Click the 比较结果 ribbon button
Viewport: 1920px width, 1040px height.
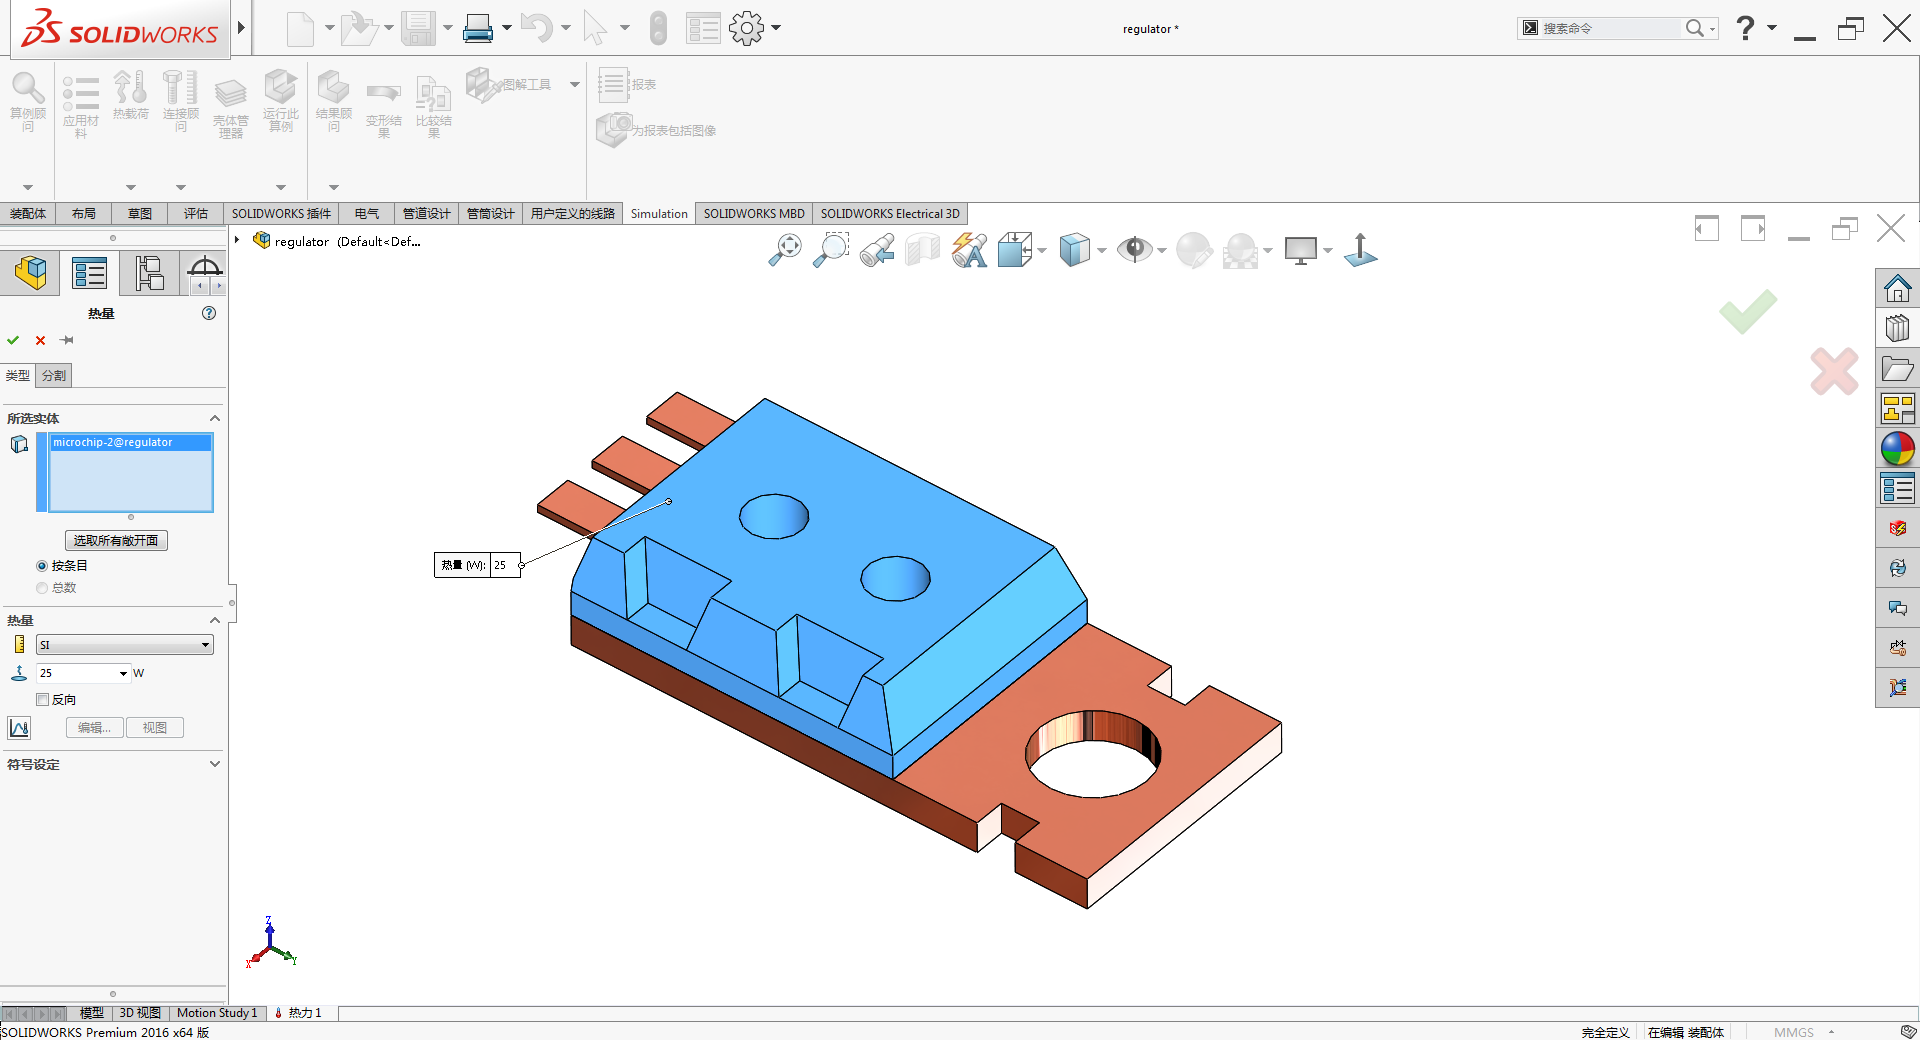[434, 106]
